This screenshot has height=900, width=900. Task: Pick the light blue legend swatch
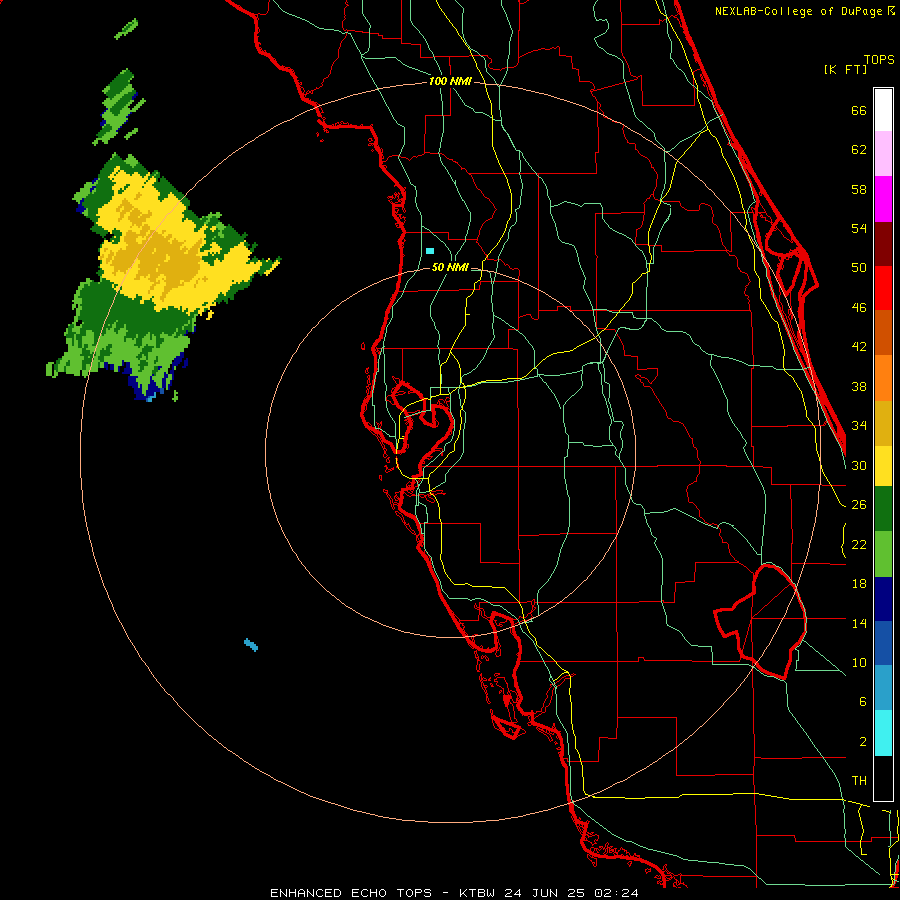tap(883, 688)
